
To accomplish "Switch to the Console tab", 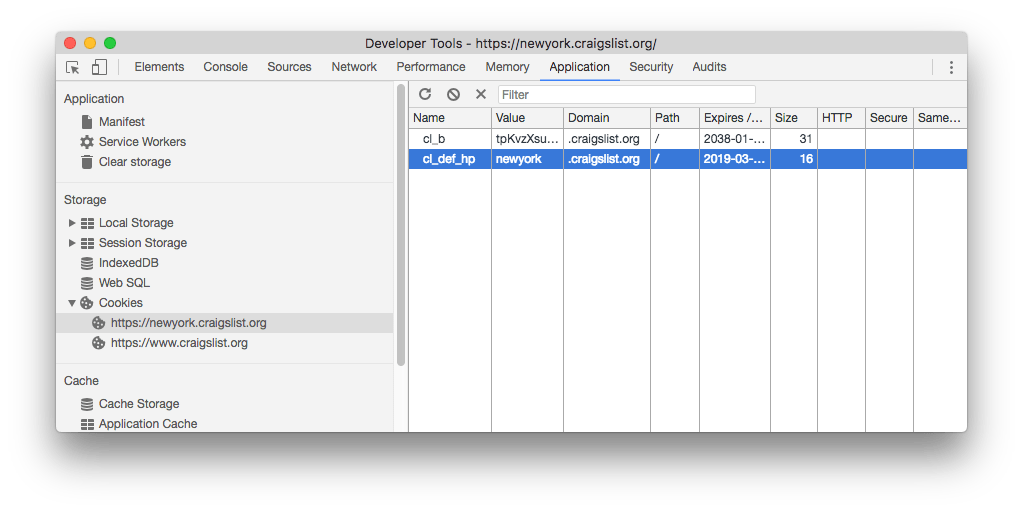I will [225, 67].
